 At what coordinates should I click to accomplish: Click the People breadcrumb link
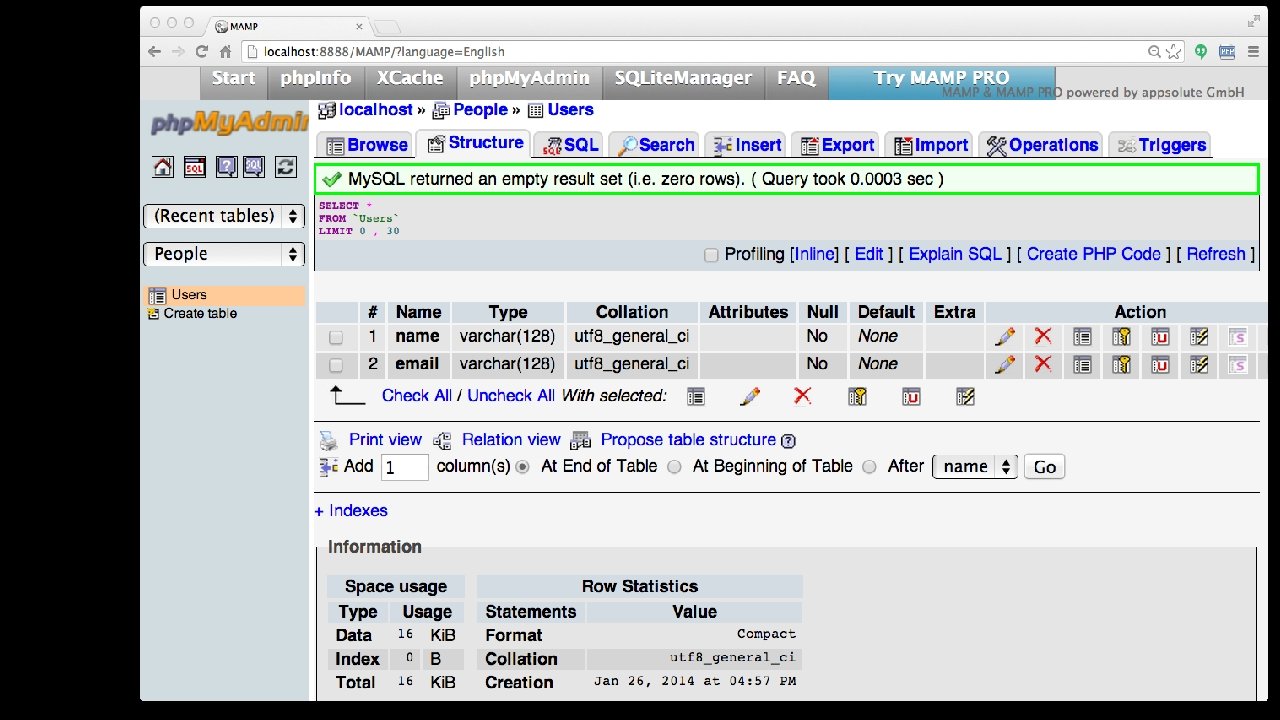tap(480, 110)
